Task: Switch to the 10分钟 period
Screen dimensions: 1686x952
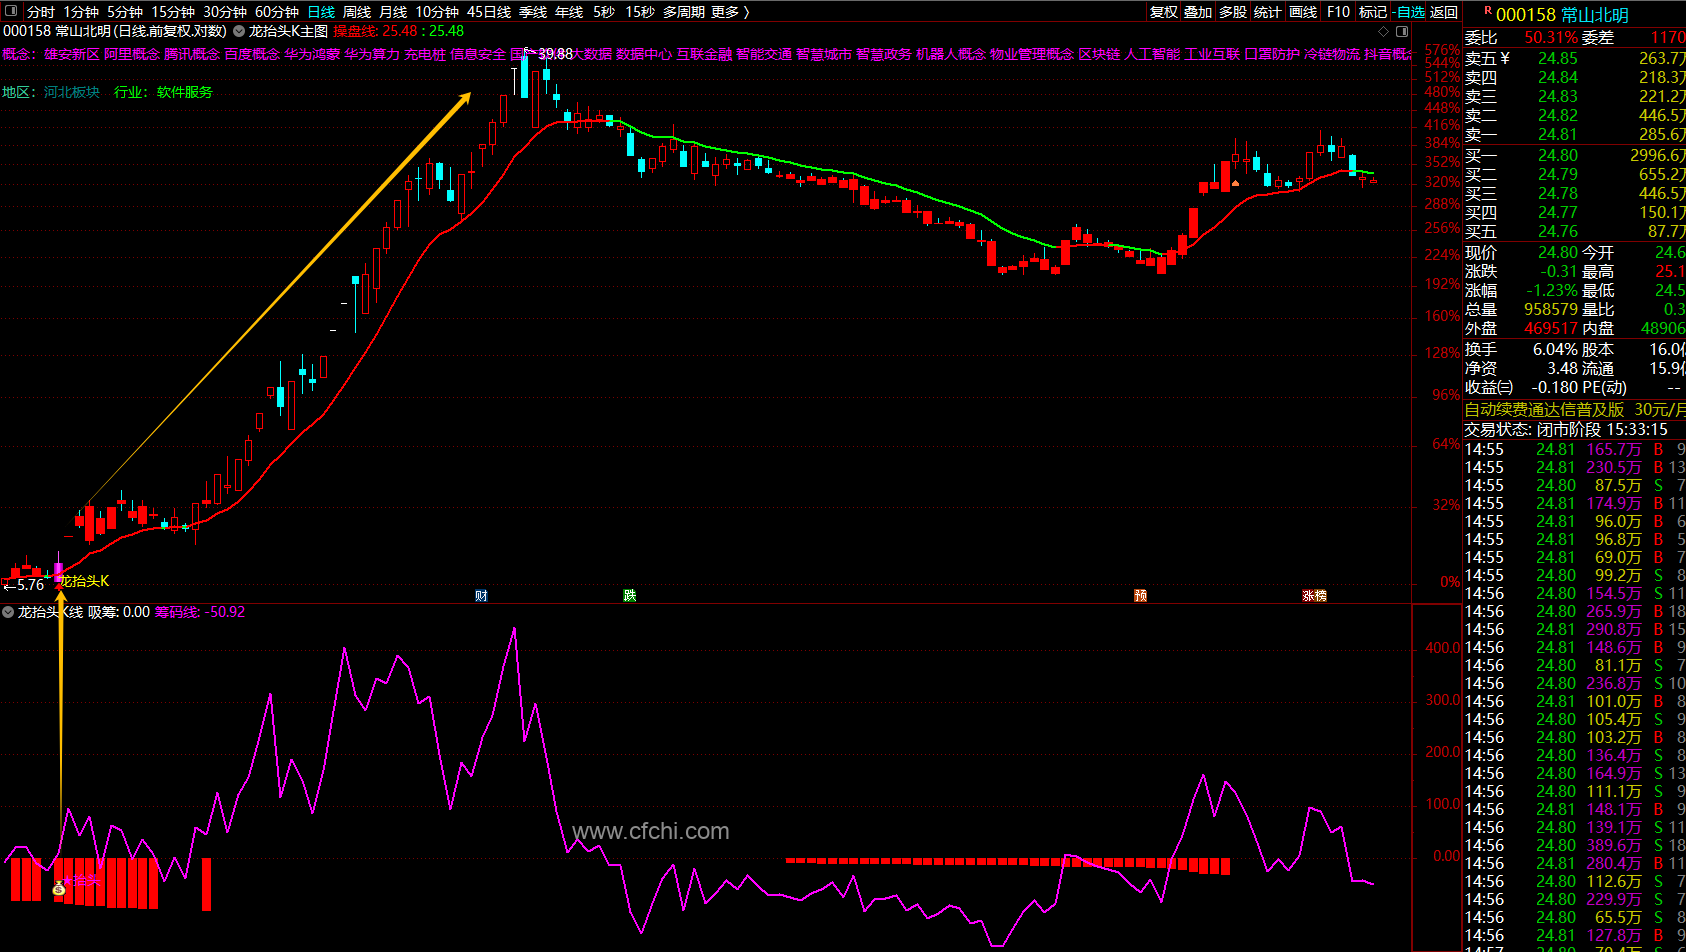Action: click(x=437, y=12)
